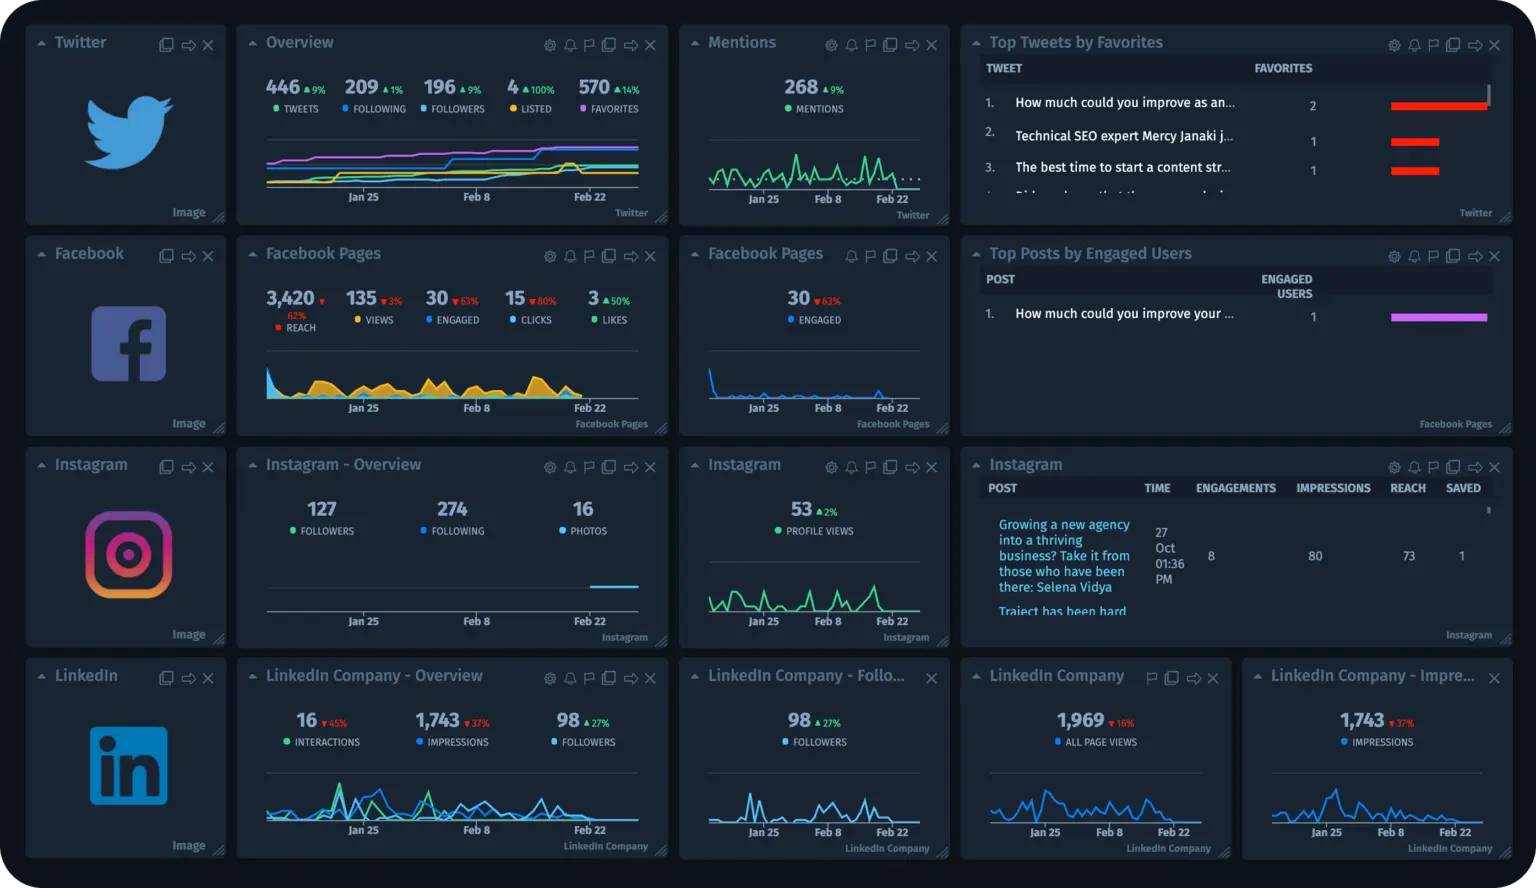
Task: Toggle the CLICKS legend on Facebook Pages
Action: coord(531,320)
